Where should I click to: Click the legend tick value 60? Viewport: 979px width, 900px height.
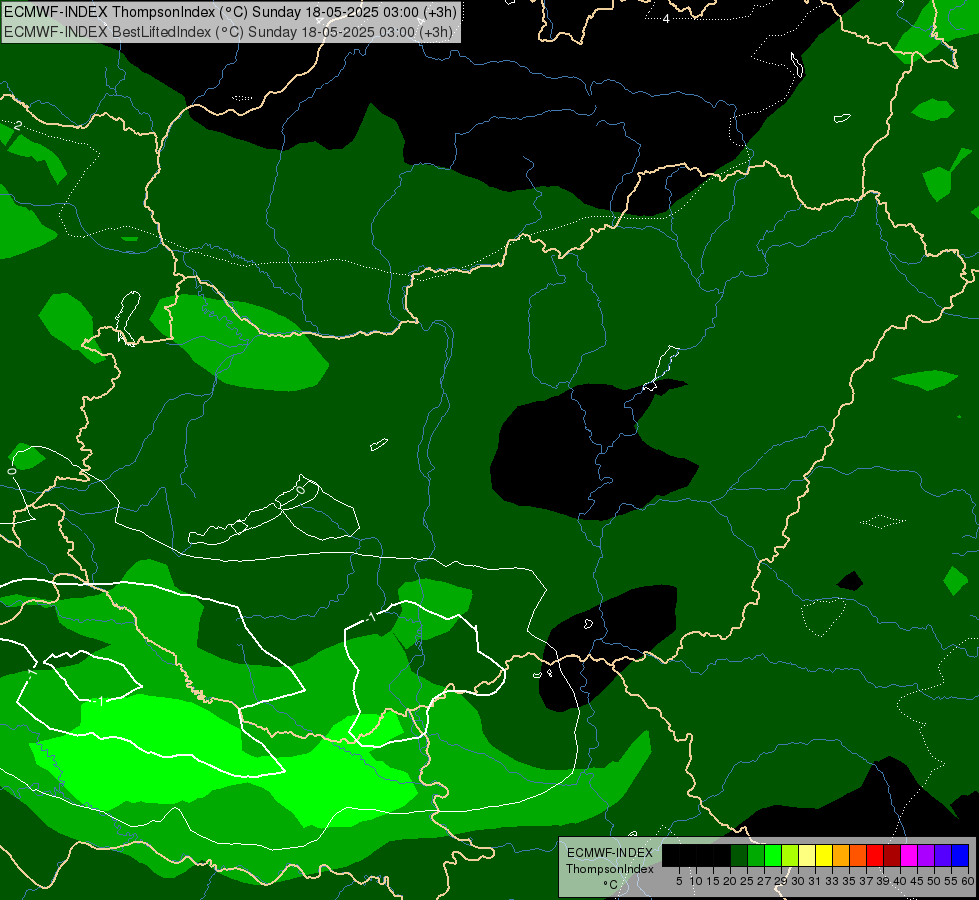968,881
